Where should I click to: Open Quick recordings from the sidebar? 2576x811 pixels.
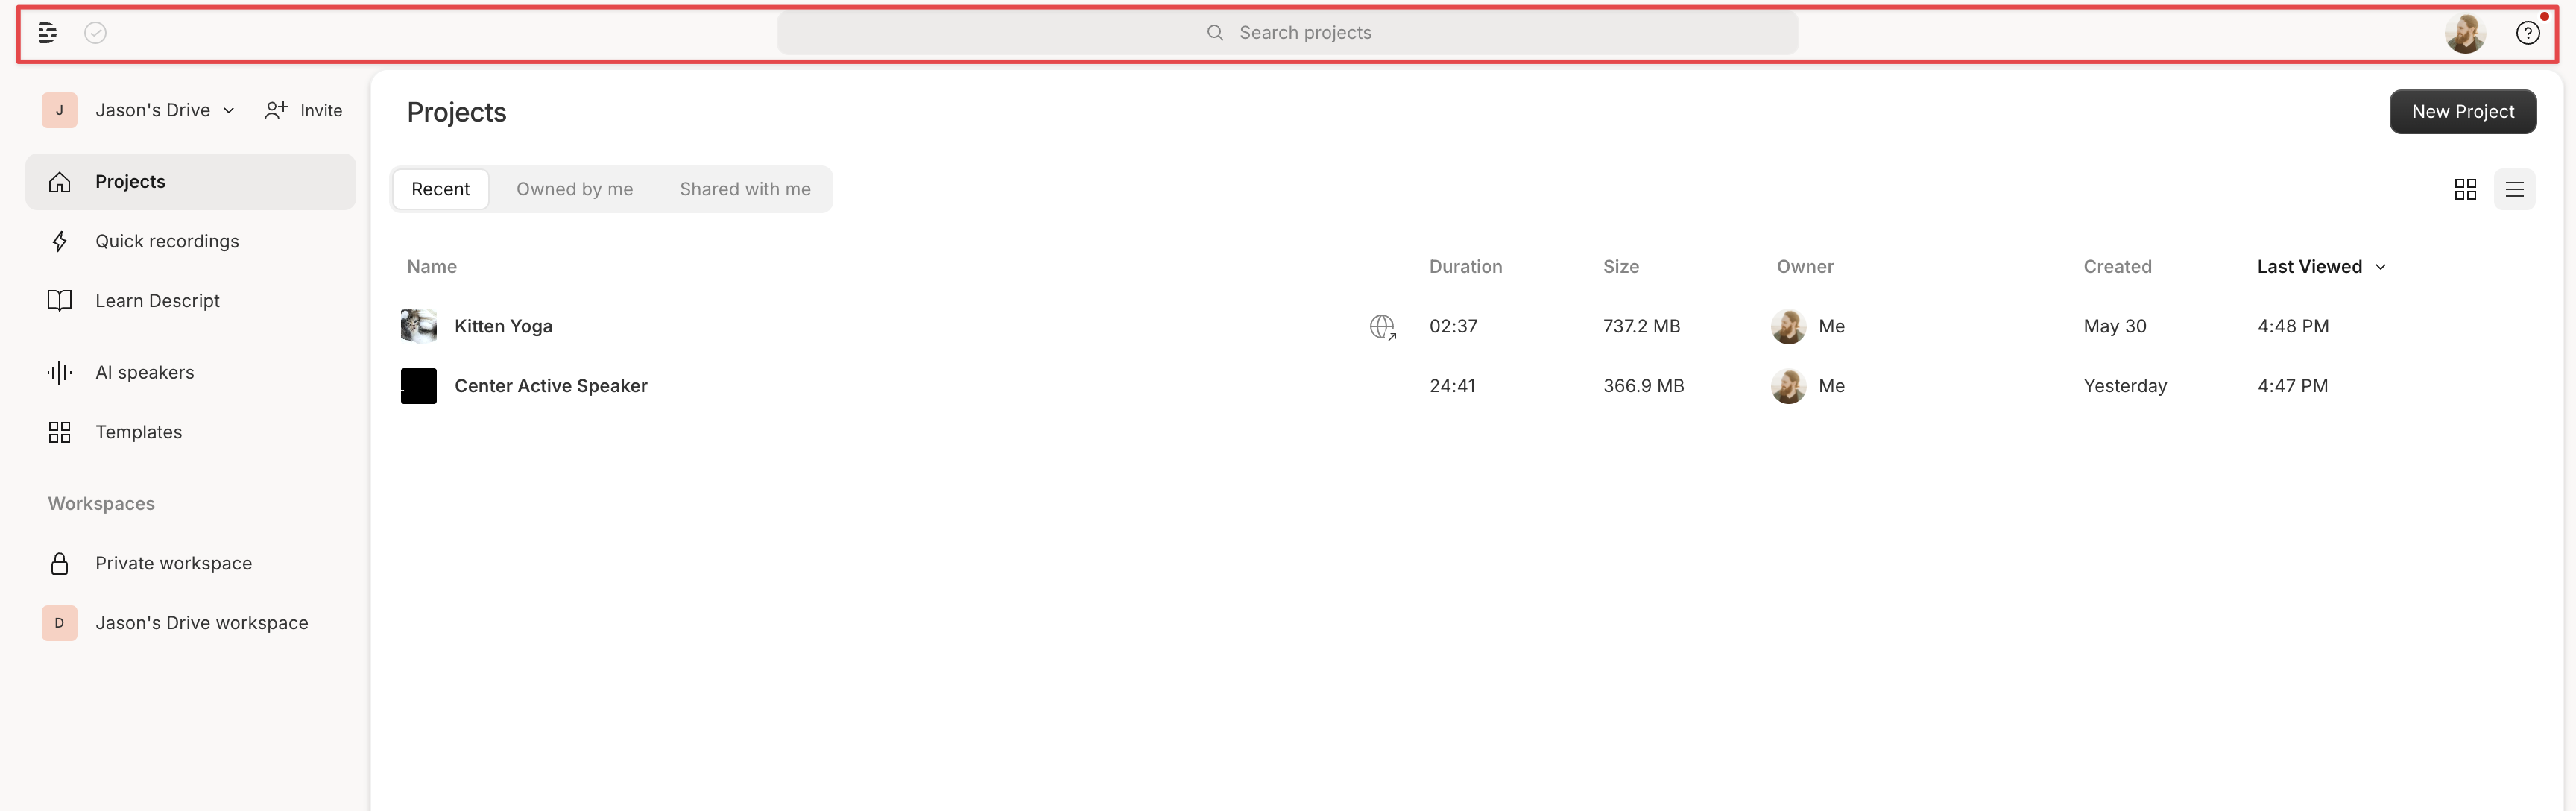[167, 240]
